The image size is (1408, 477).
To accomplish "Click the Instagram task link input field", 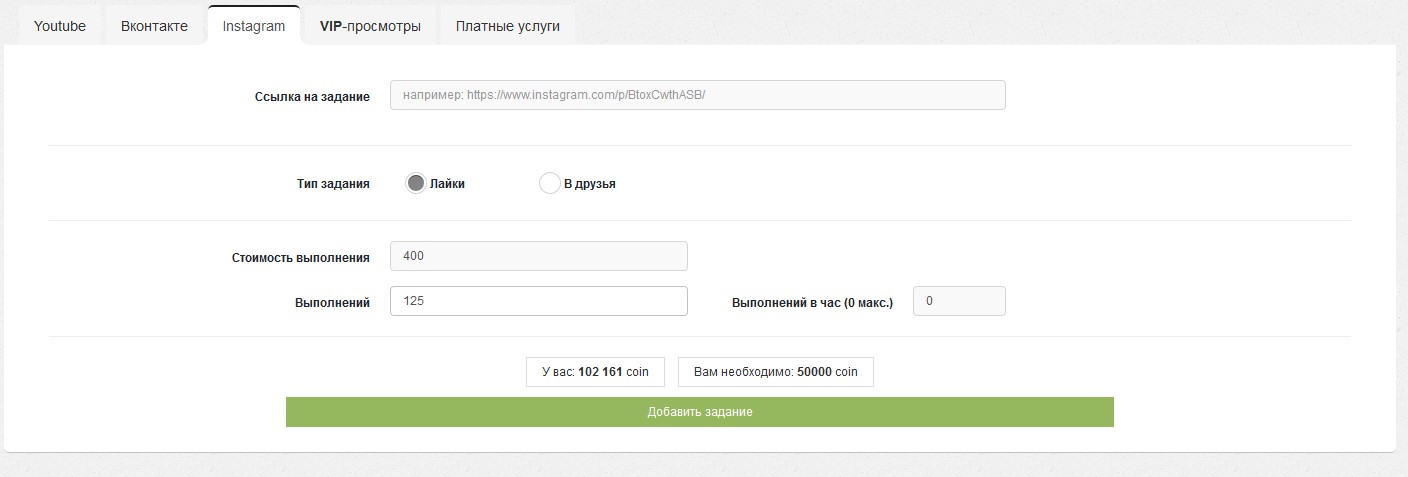I will coord(697,95).
